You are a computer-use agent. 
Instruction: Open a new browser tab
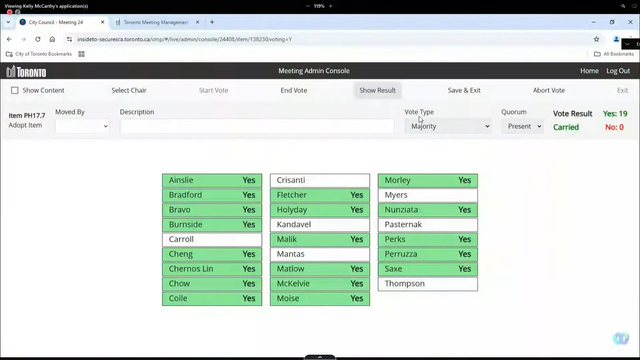pyautogui.click(x=212, y=22)
